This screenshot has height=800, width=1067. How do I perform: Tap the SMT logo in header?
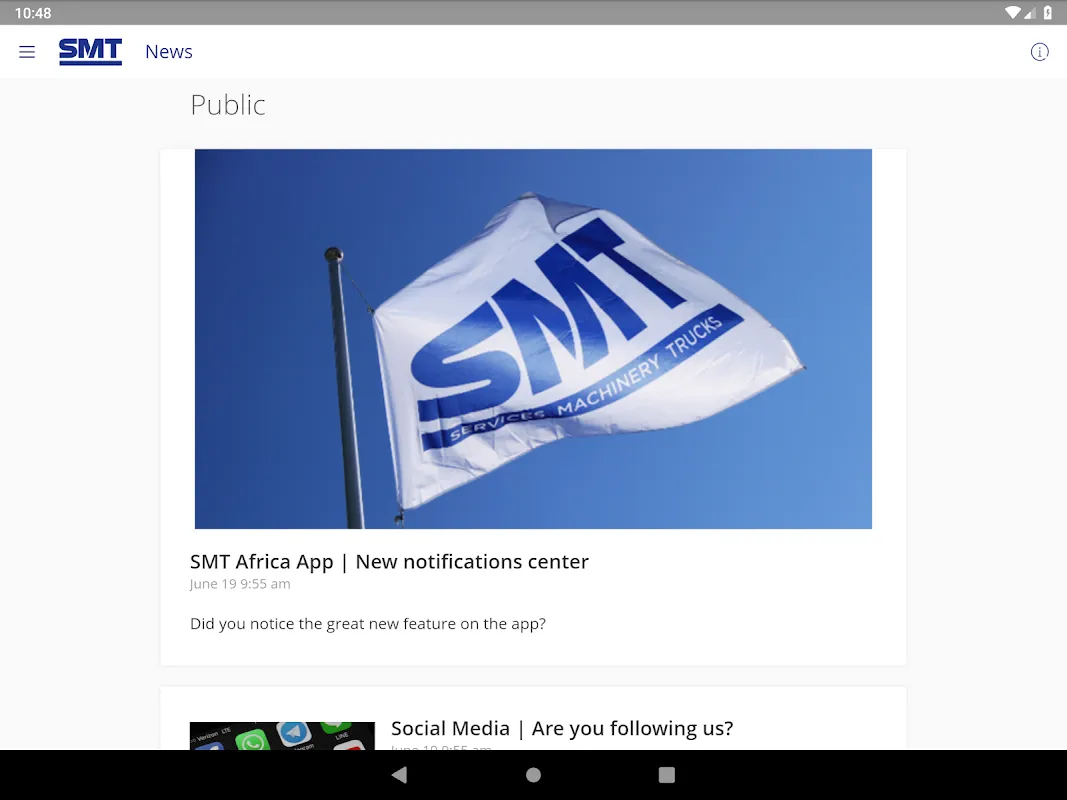click(91, 52)
